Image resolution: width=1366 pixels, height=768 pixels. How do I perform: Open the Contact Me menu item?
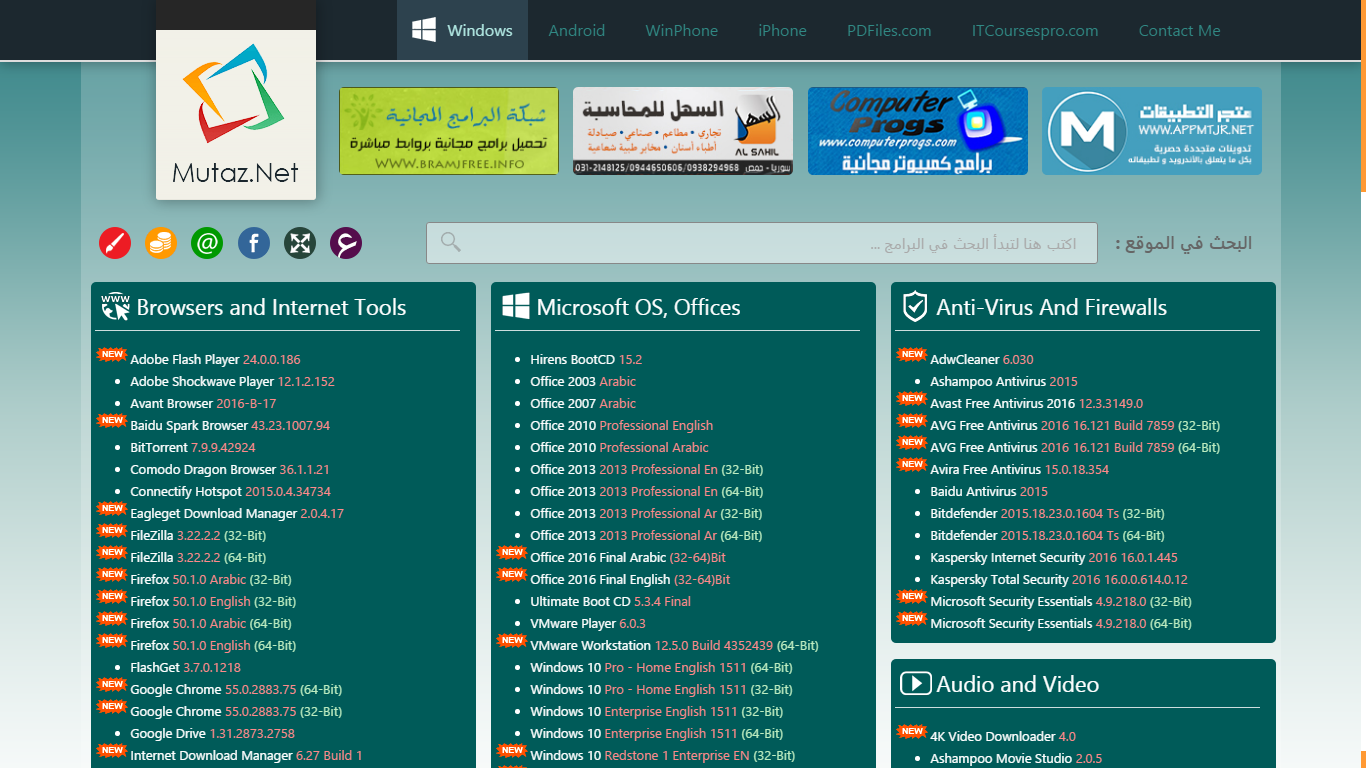click(1180, 31)
